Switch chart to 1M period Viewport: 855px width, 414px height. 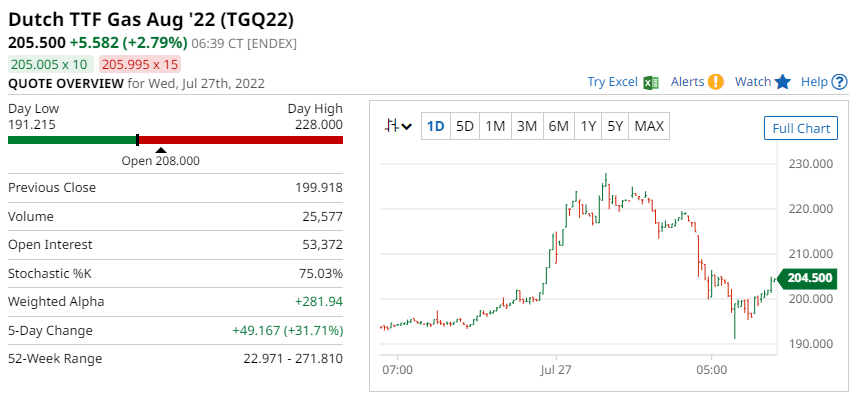coord(495,126)
